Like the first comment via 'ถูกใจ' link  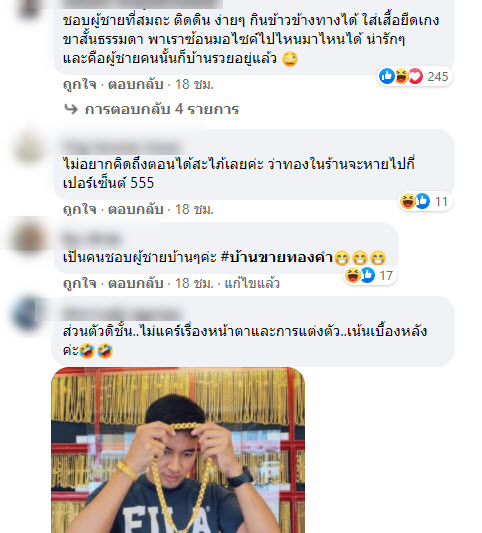80,84
